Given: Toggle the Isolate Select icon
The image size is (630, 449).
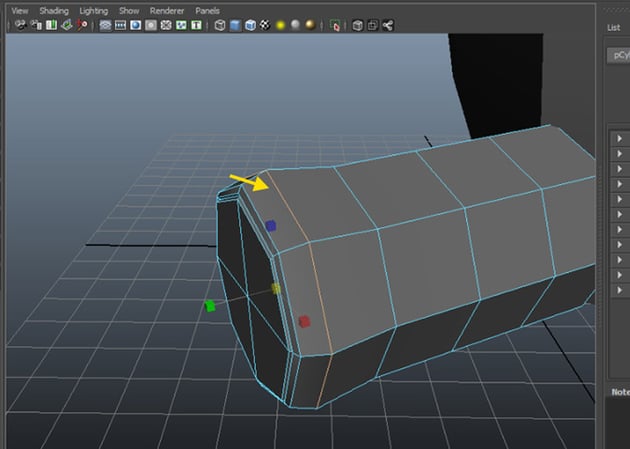Looking at the screenshot, I should pyautogui.click(x=334, y=25).
